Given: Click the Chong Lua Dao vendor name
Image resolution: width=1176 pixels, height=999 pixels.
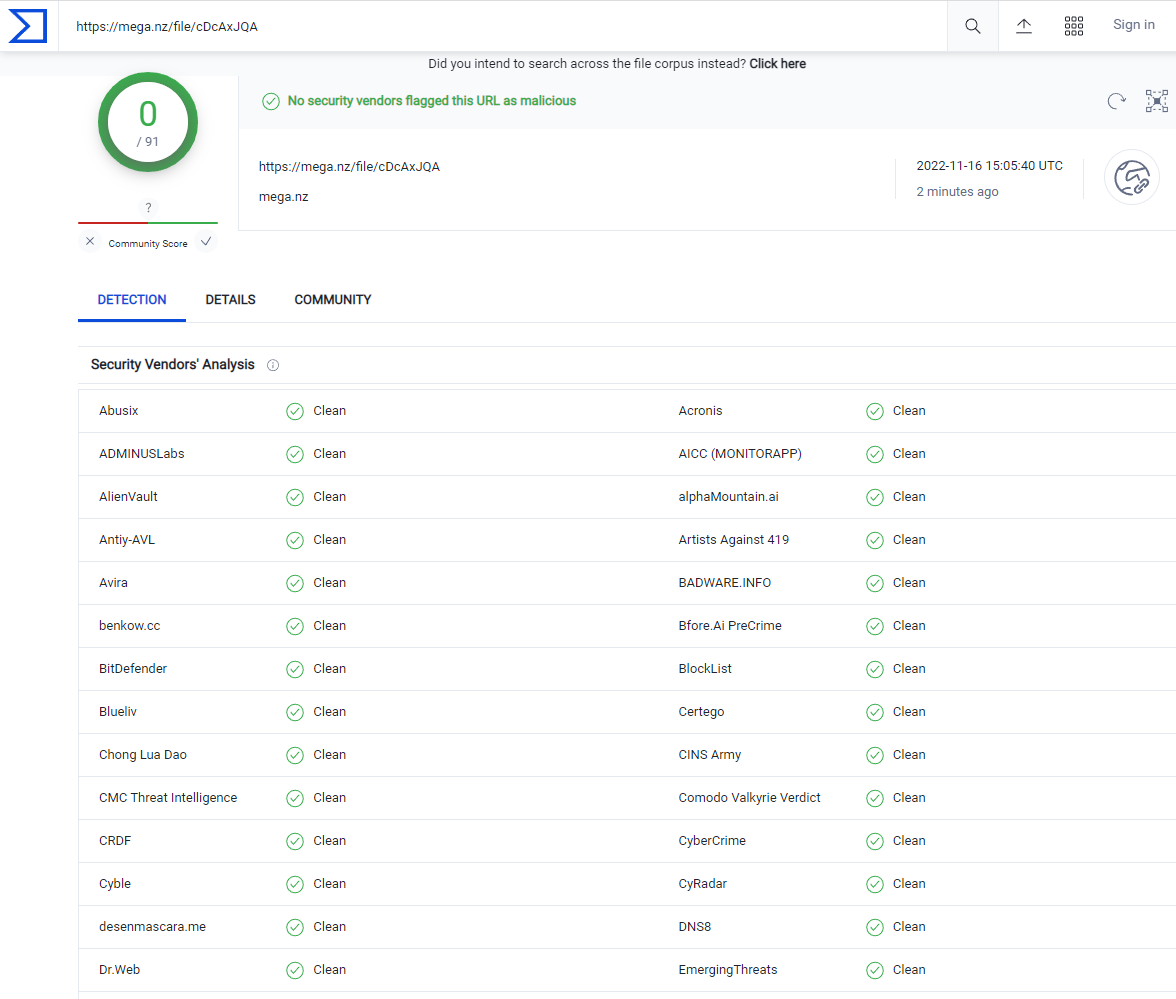Looking at the screenshot, I should point(142,754).
